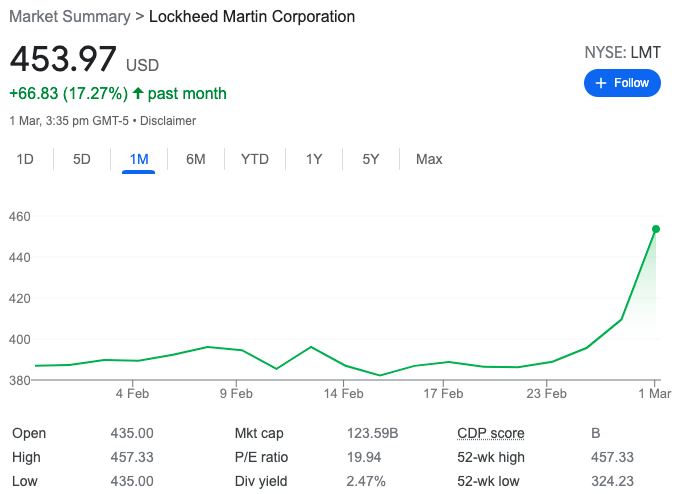
Task: Click the Lockheed Martin Corporation title
Action: tap(251, 17)
